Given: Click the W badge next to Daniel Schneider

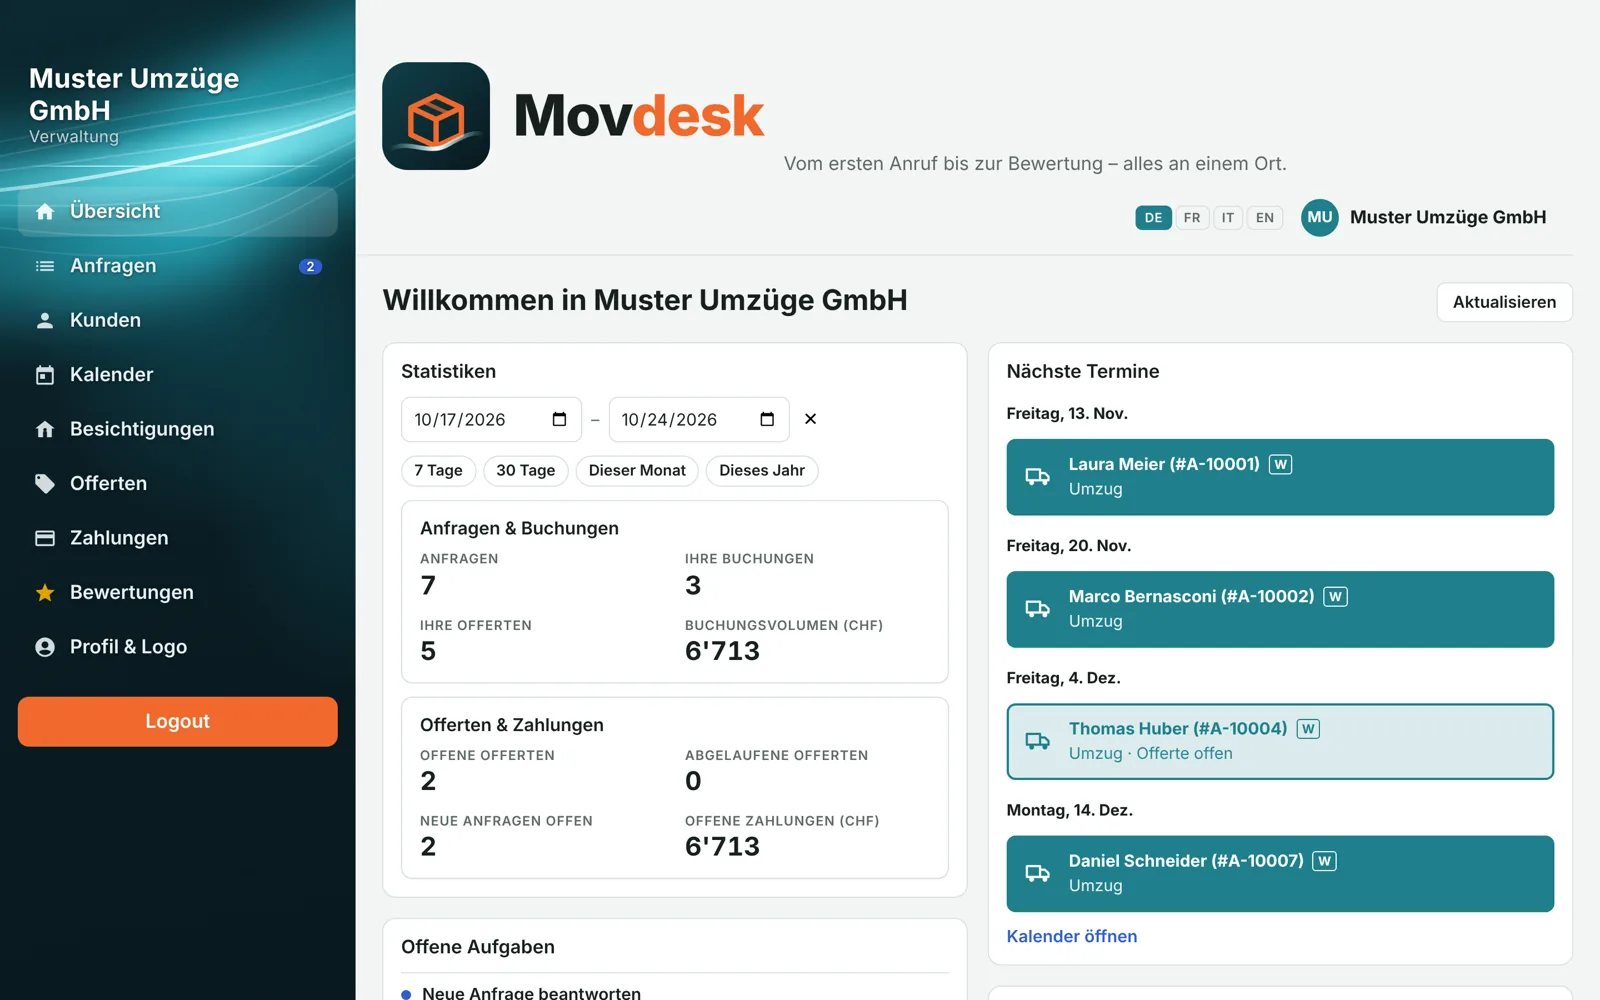Looking at the screenshot, I should point(1324,861).
